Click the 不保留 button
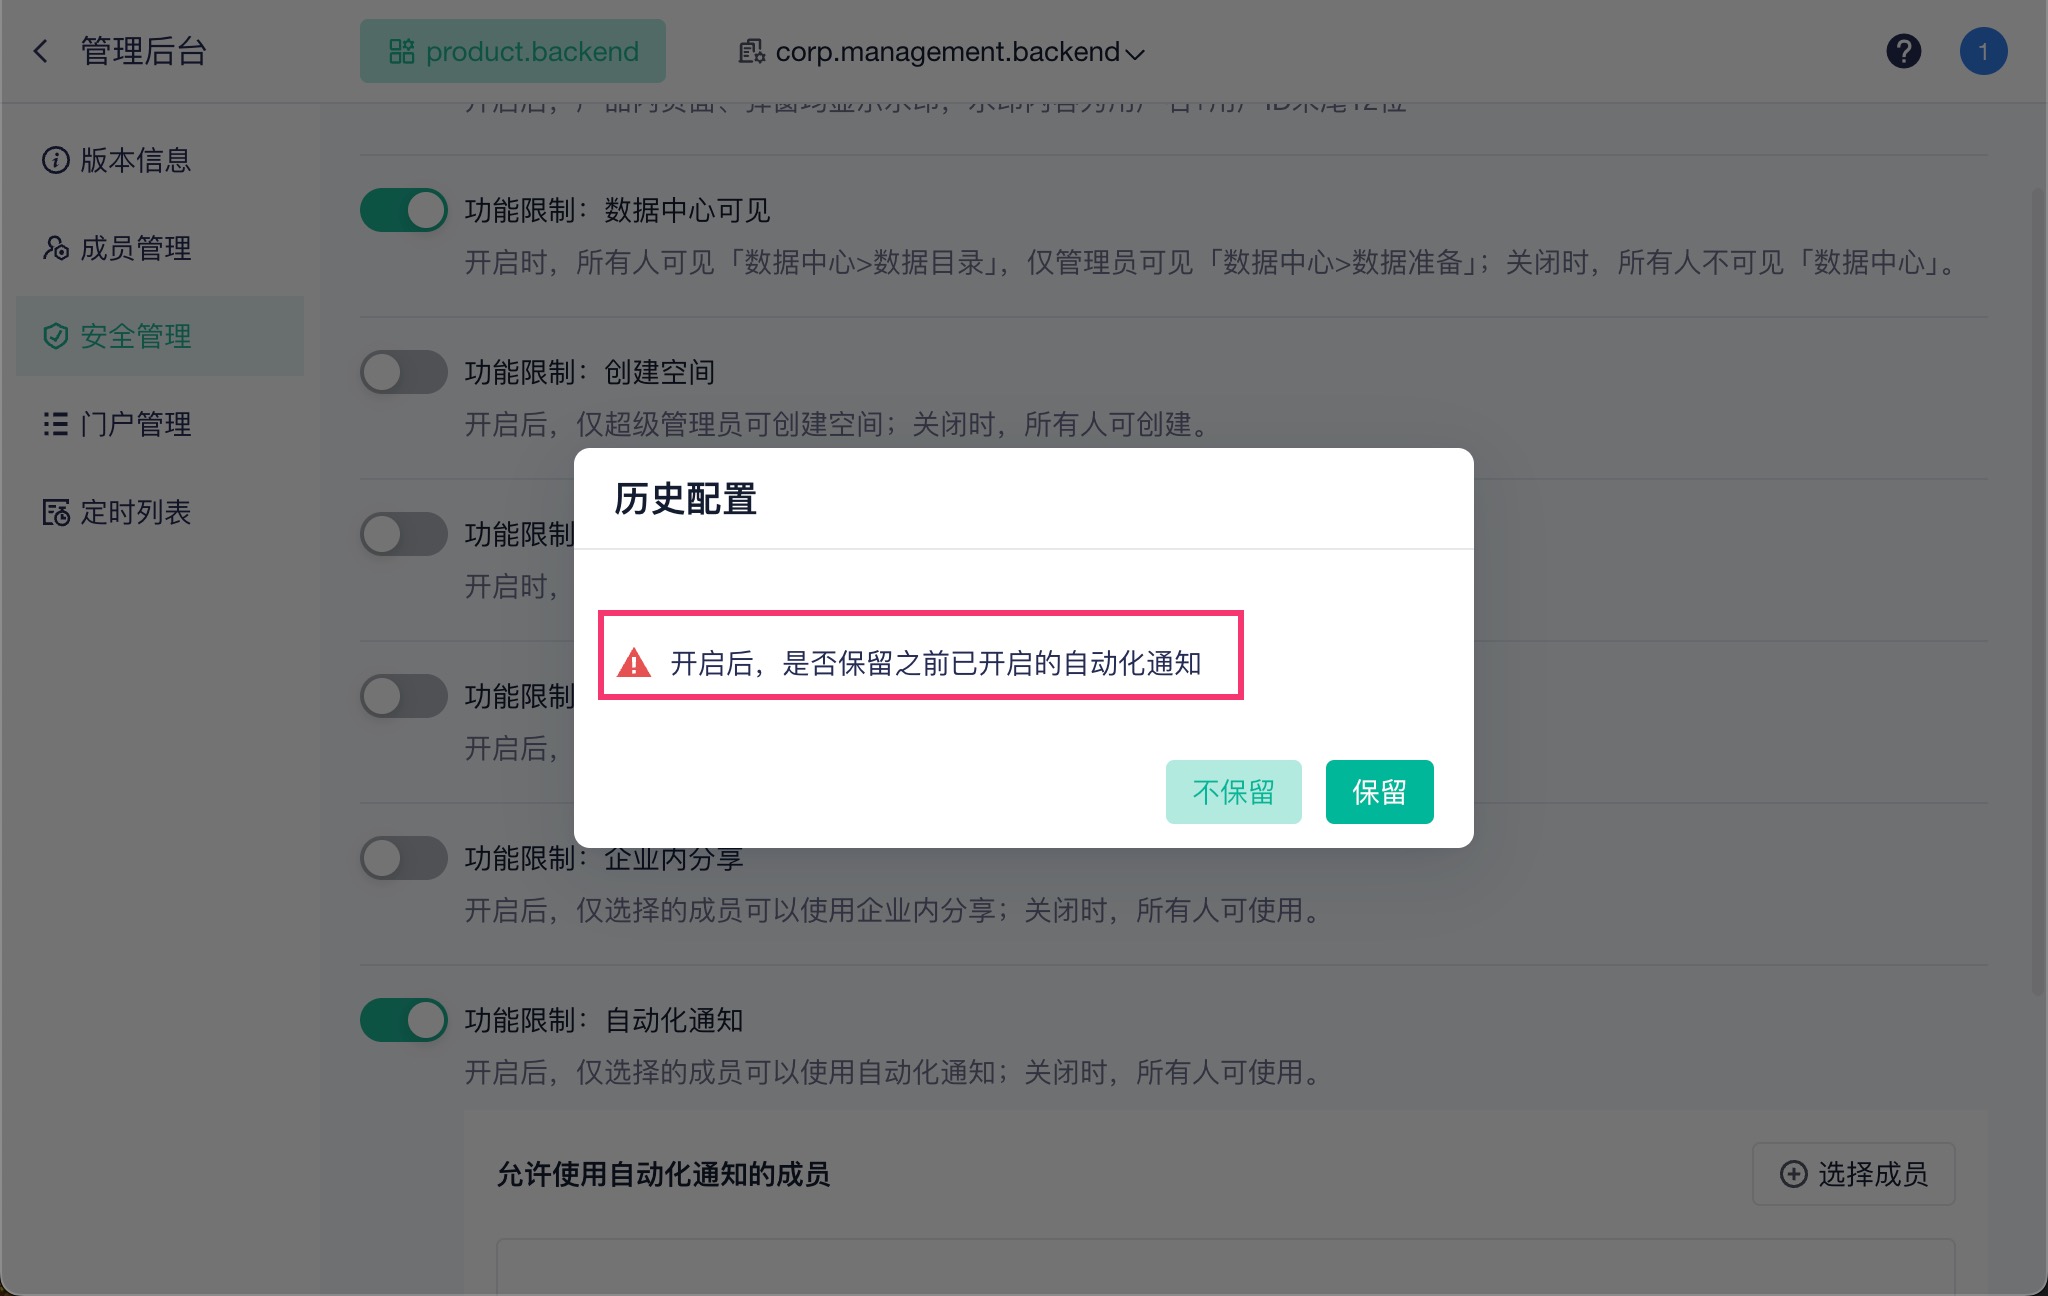 point(1233,792)
